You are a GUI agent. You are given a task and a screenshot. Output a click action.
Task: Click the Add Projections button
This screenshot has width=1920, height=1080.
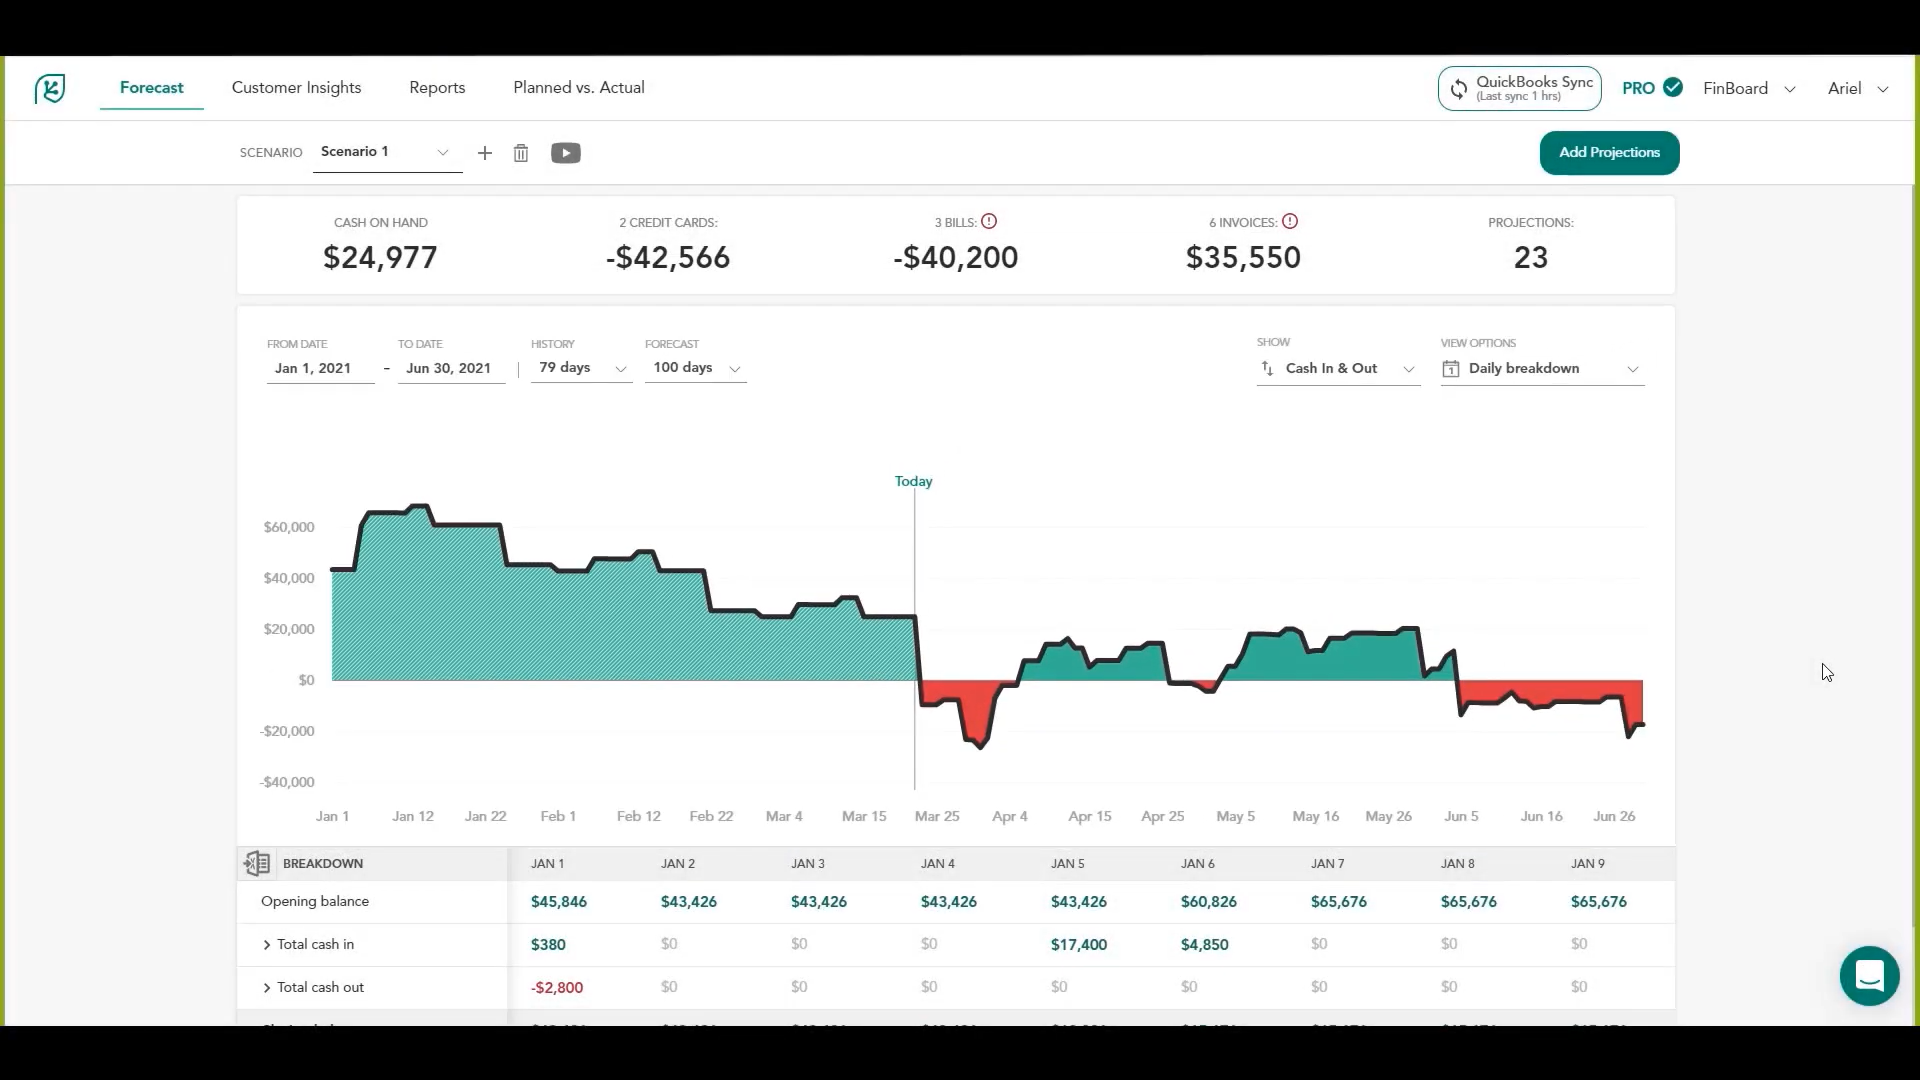1609,152
